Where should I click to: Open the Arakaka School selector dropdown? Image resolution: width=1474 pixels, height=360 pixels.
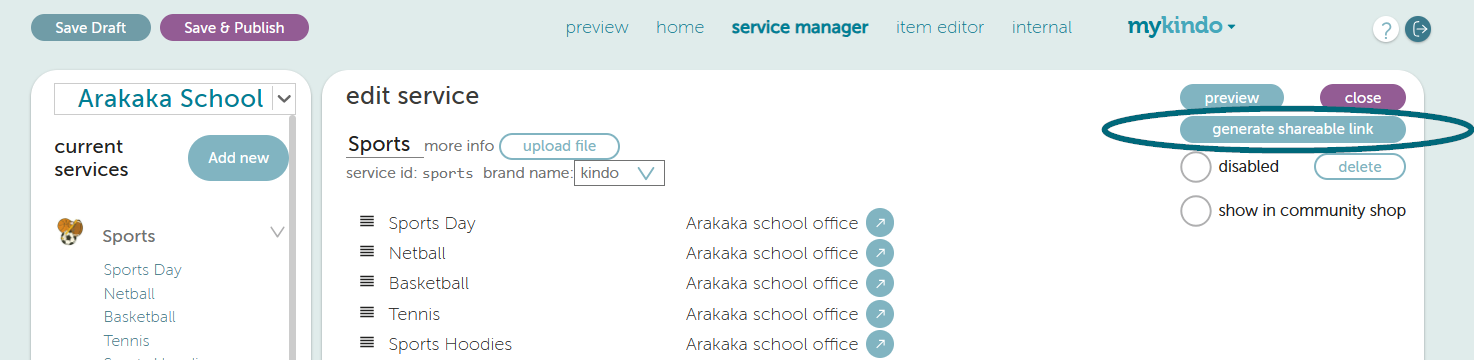(284, 98)
